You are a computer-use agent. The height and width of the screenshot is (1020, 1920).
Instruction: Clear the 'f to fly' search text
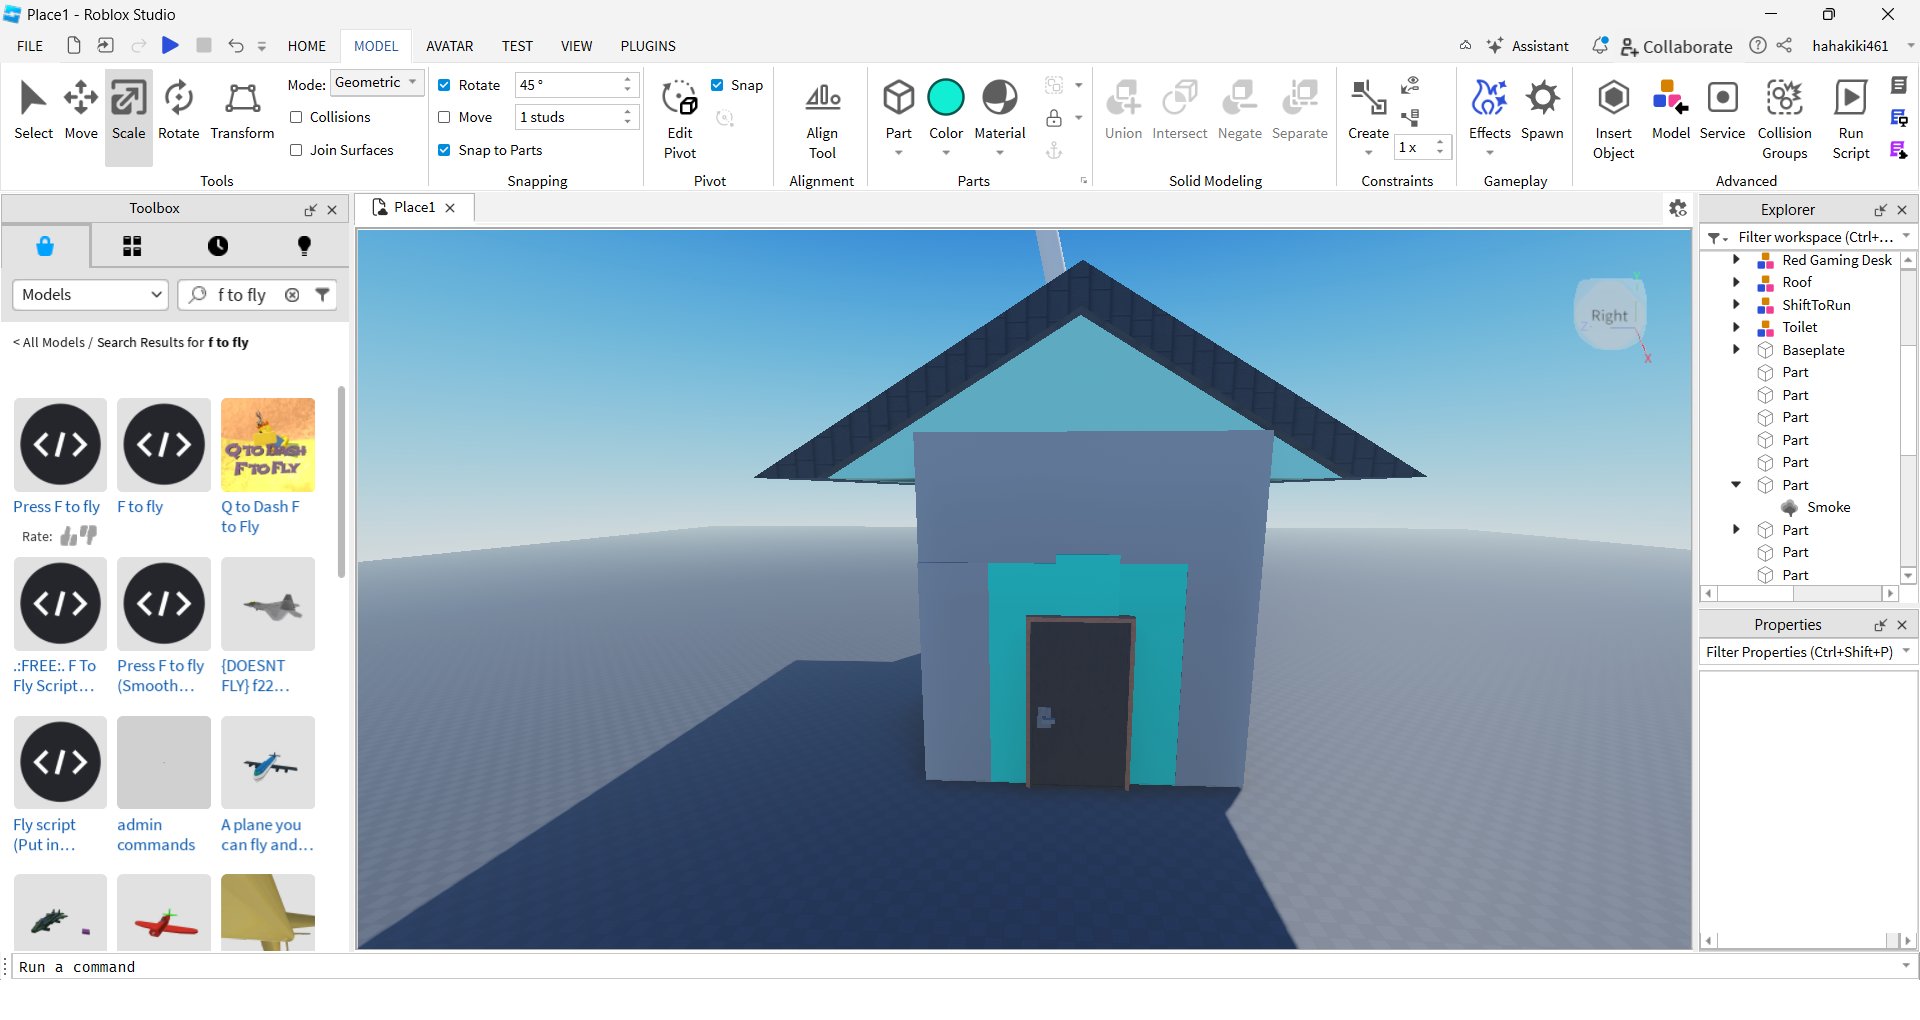[292, 295]
